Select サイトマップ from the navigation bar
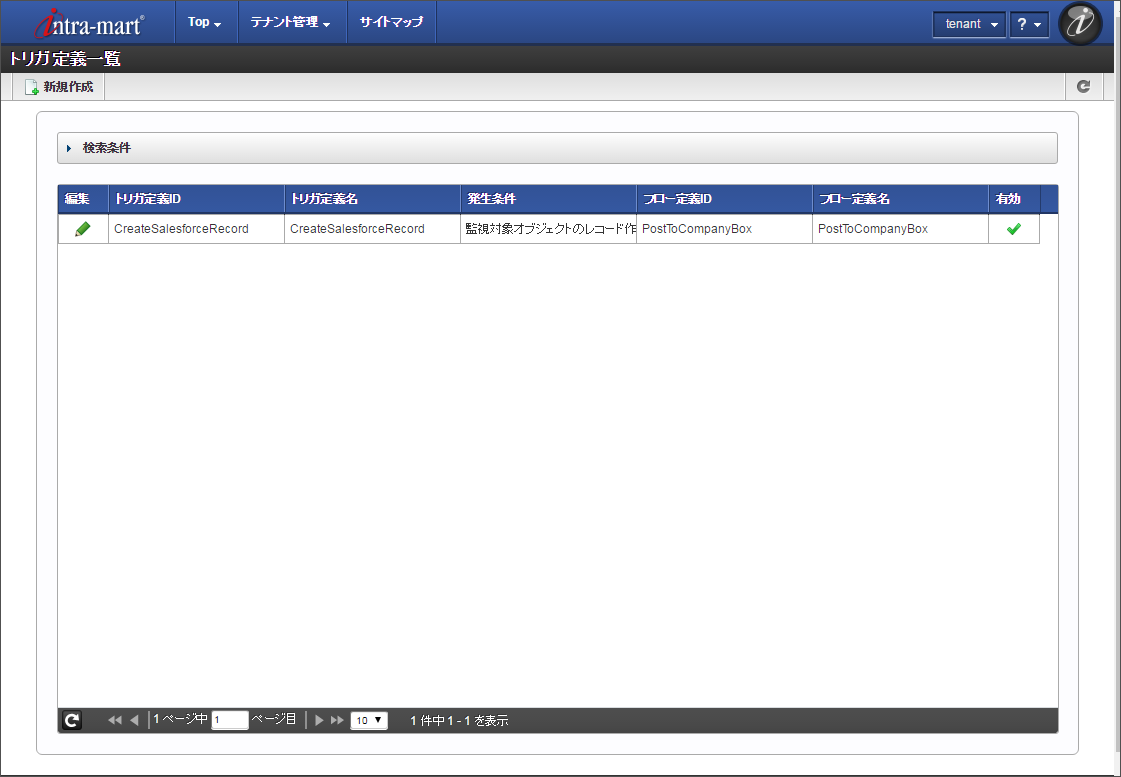 [x=390, y=21]
